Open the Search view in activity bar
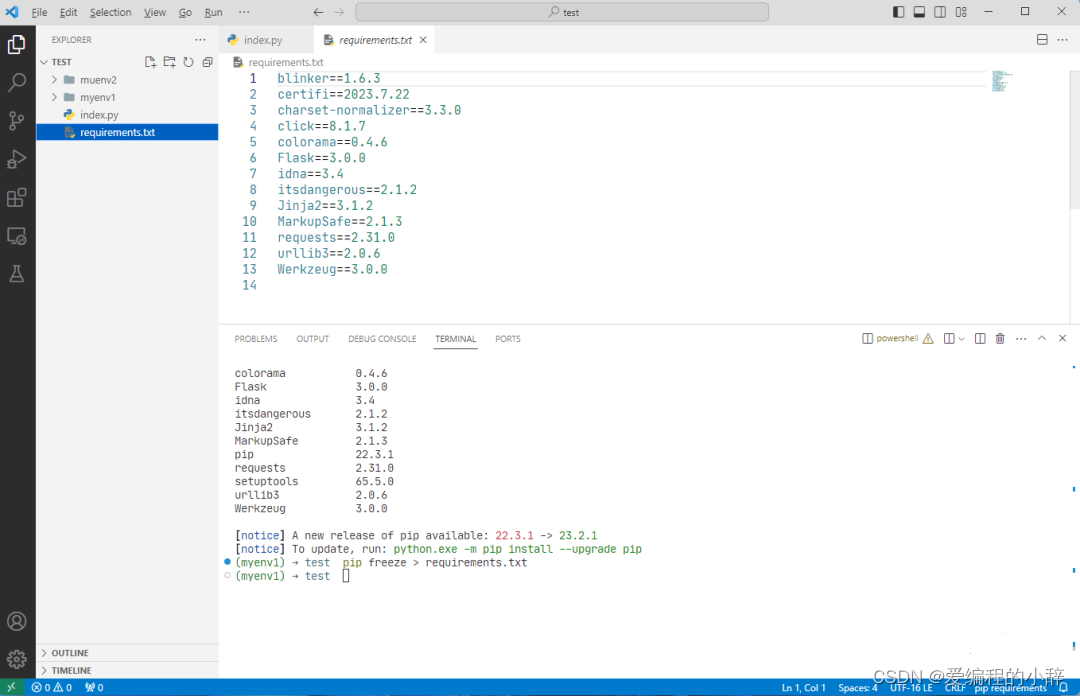Viewport: 1080px width, 696px height. (x=17, y=83)
